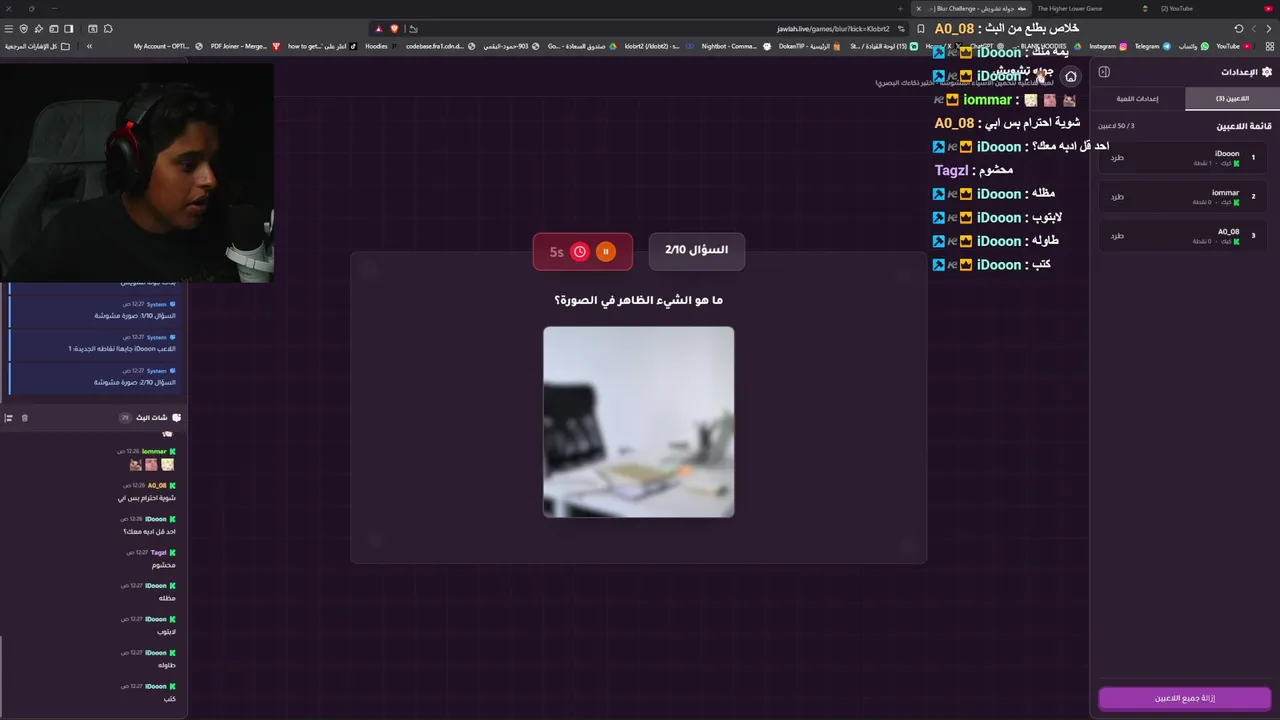The height and width of the screenshot is (720, 1280).
Task: Expand the bookmarks overflow chevron
Action: [x=89, y=46]
